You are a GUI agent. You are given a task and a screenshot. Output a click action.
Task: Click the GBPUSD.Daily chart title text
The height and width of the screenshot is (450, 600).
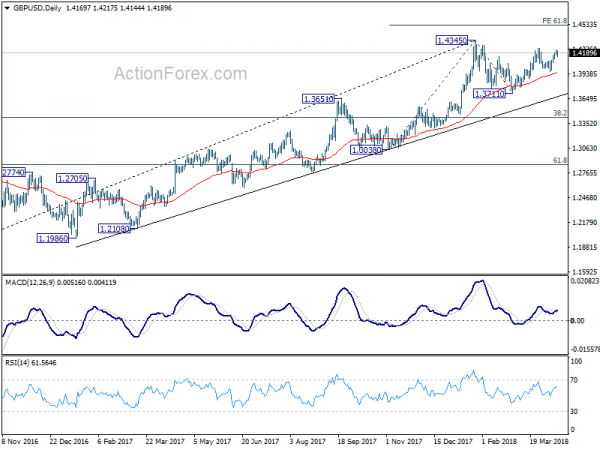tap(37, 8)
